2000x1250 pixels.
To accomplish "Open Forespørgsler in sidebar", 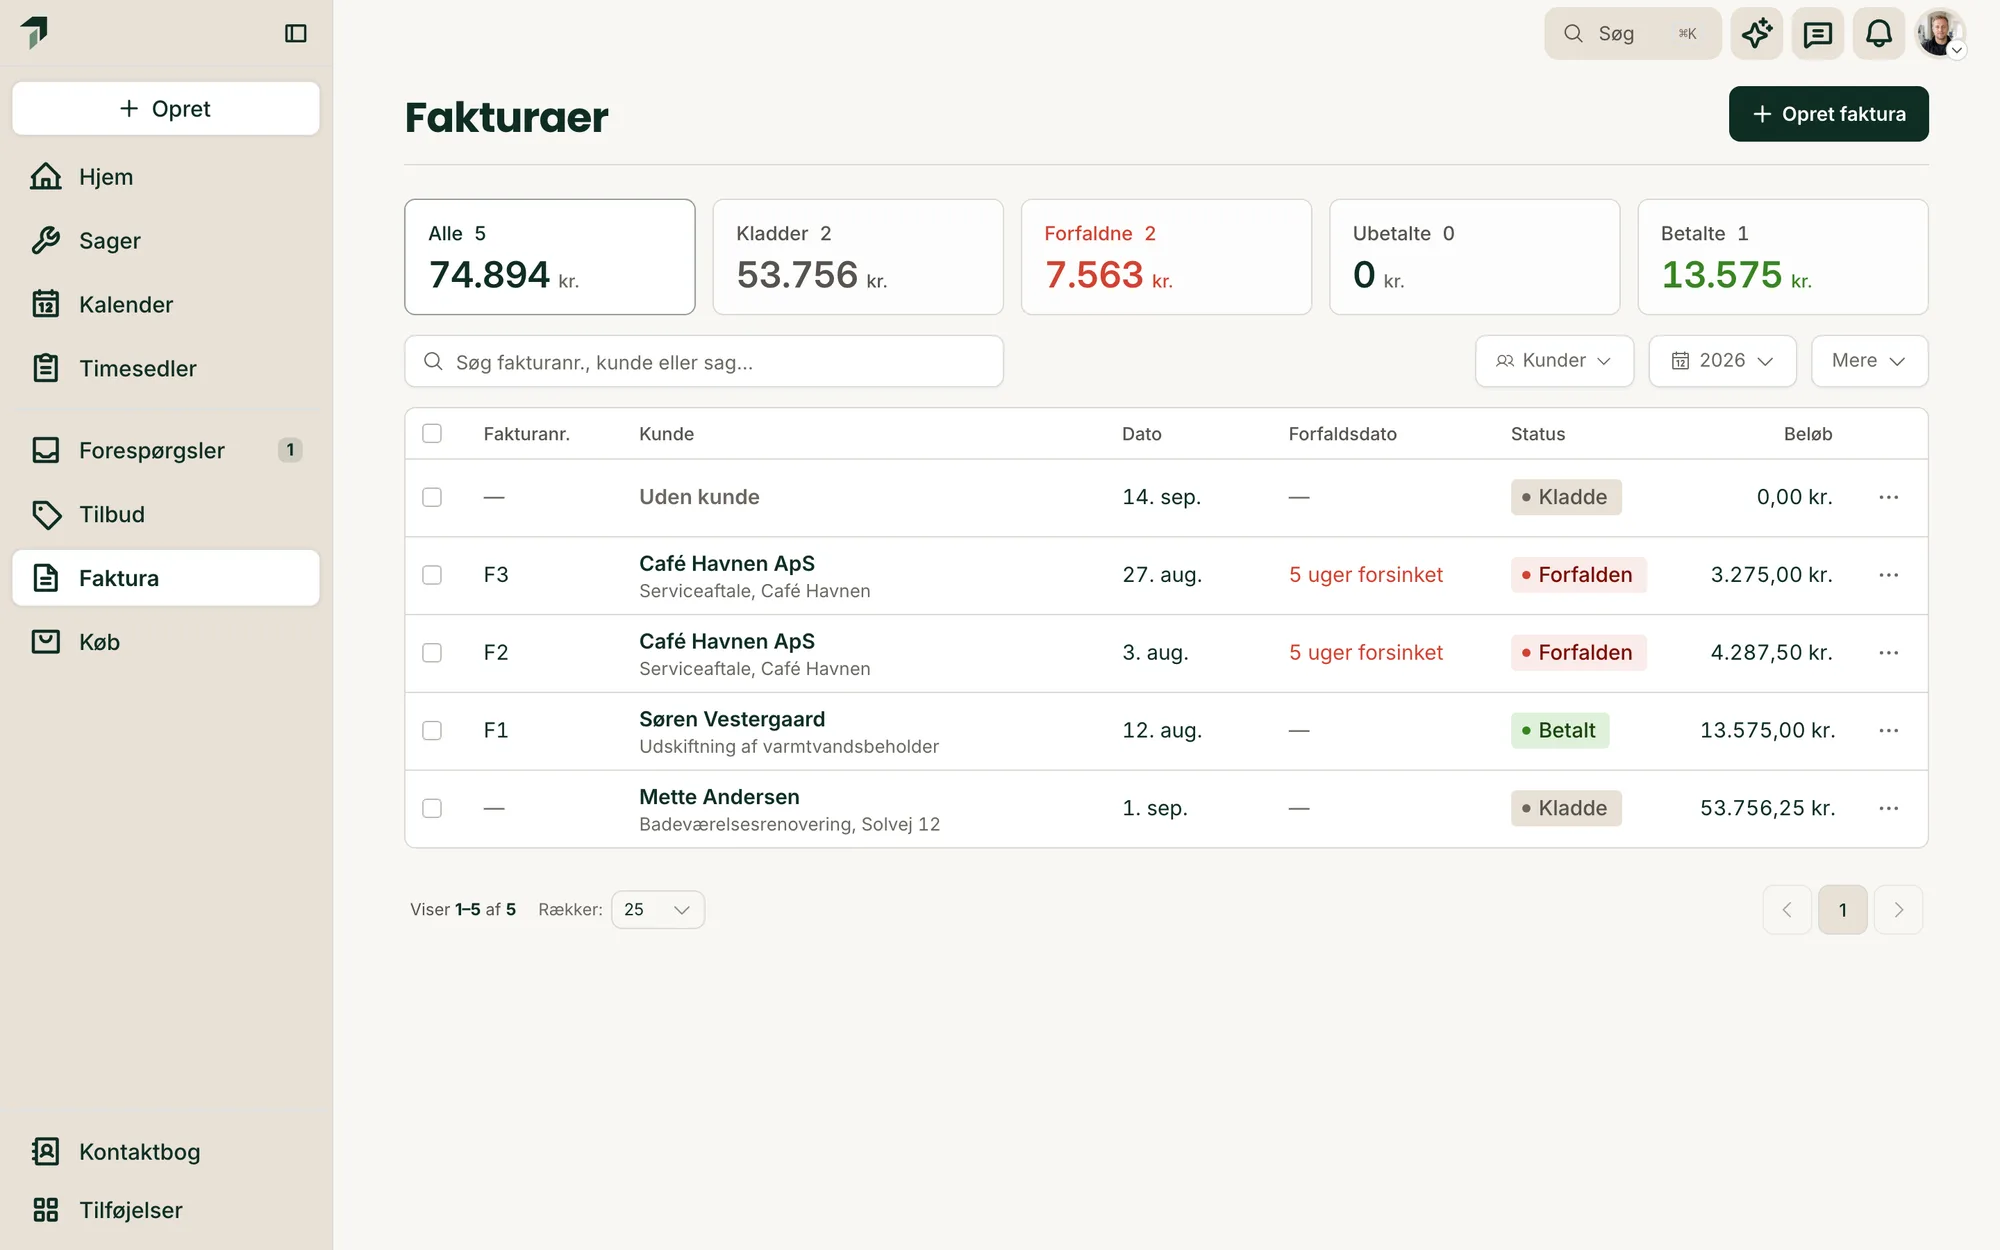I will 166,451.
